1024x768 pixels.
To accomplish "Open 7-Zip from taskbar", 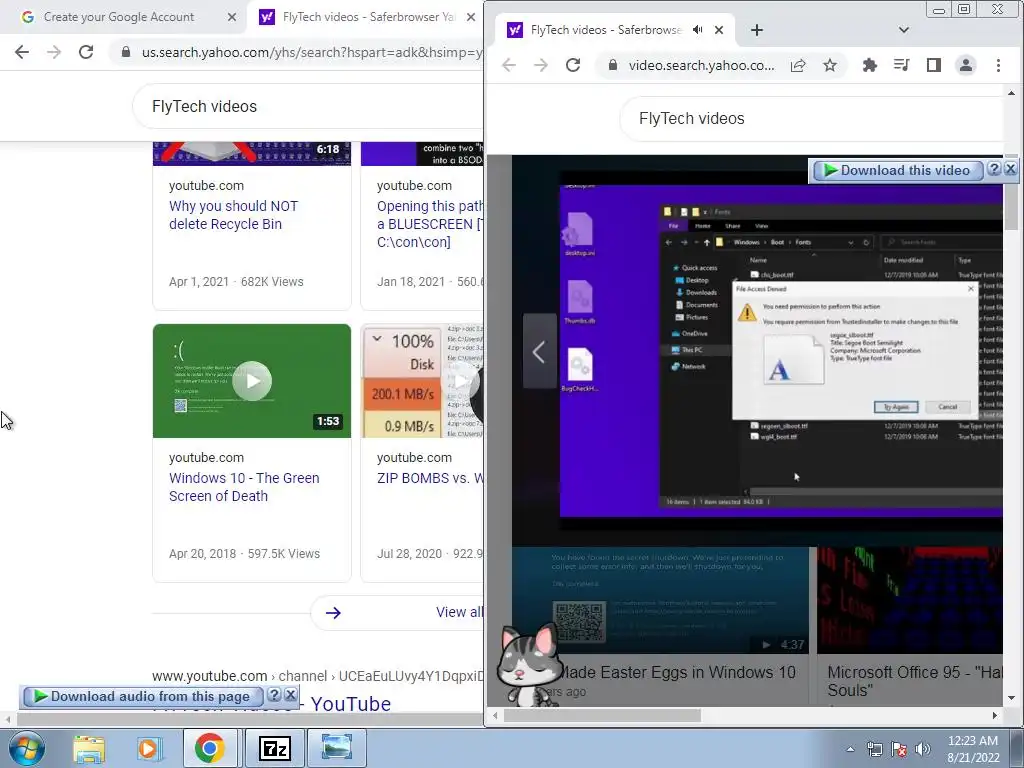I will click(274, 748).
